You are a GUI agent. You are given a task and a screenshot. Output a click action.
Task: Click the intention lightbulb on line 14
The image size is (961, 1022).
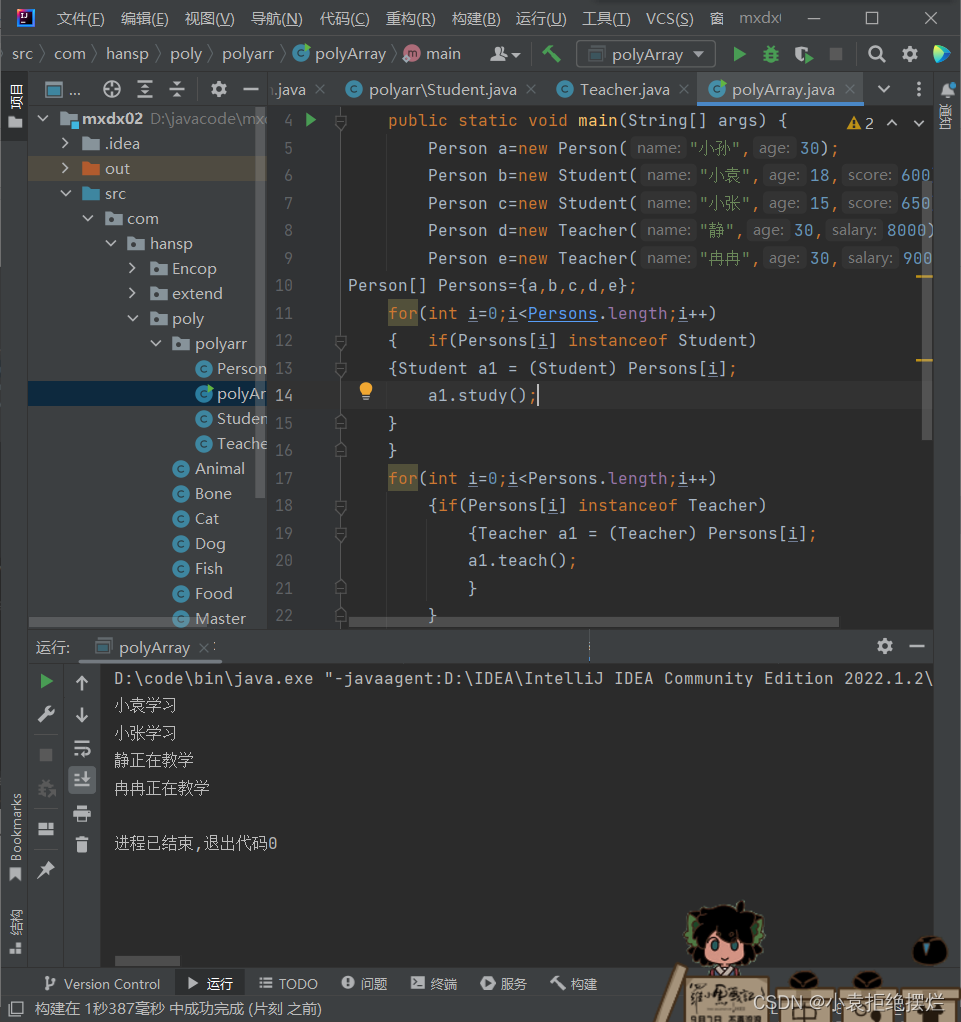click(x=366, y=391)
